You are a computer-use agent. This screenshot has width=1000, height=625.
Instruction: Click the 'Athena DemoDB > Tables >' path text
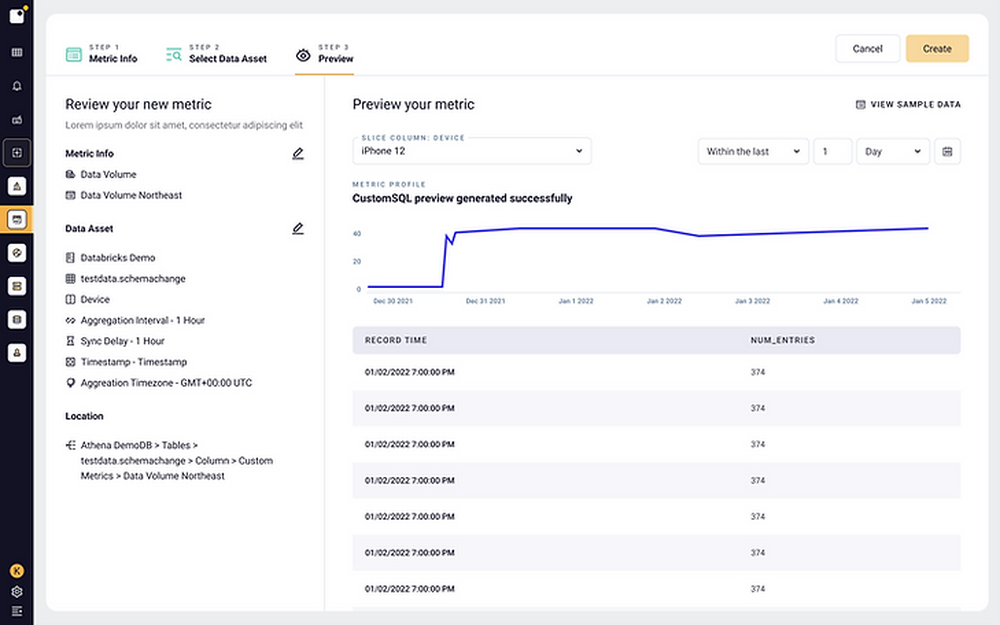(139, 445)
